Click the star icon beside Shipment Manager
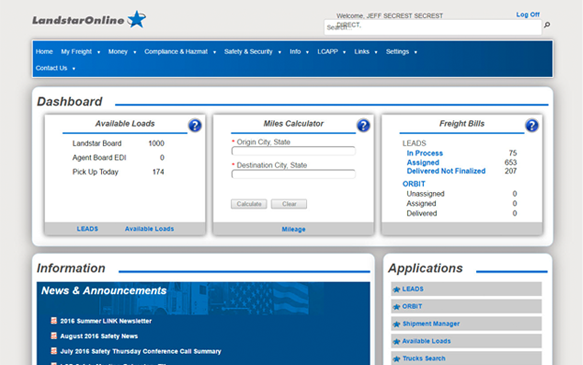The width and height of the screenshot is (583, 365). coord(396,324)
